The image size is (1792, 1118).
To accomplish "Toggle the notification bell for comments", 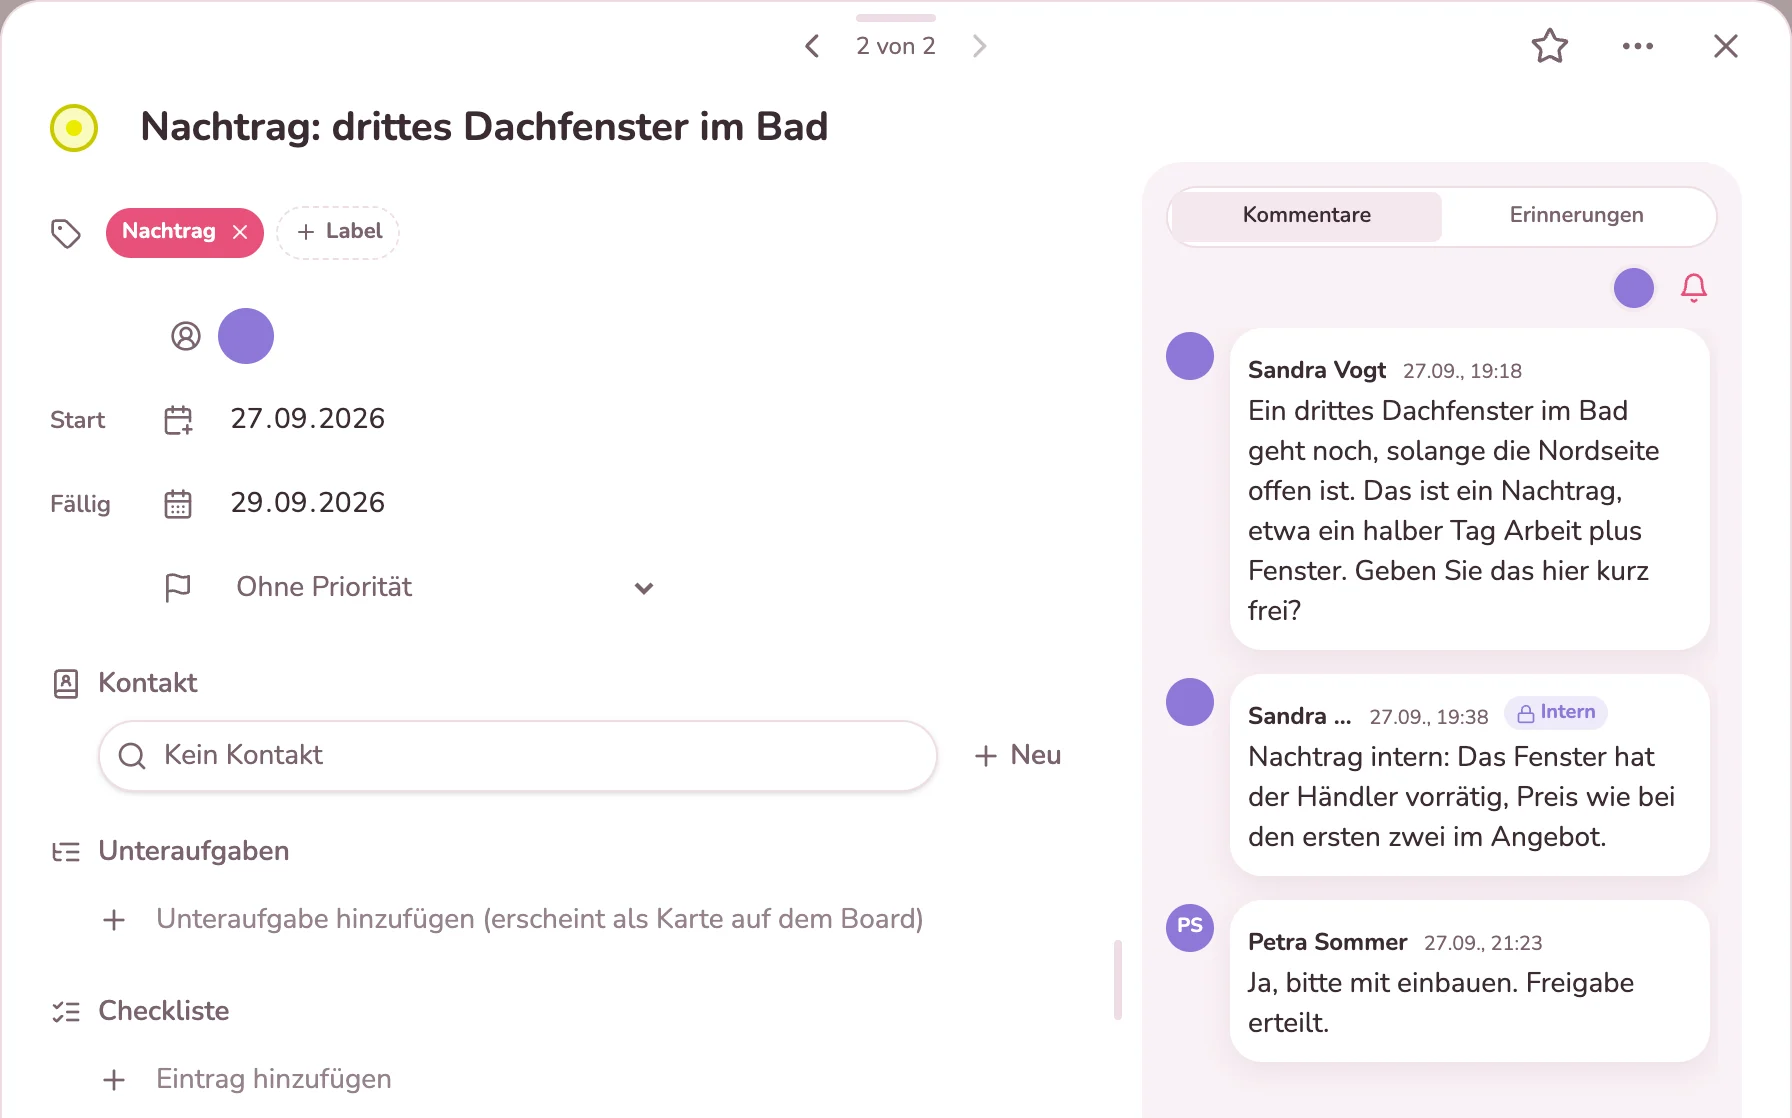I will pyautogui.click(x=1694, y=288).
